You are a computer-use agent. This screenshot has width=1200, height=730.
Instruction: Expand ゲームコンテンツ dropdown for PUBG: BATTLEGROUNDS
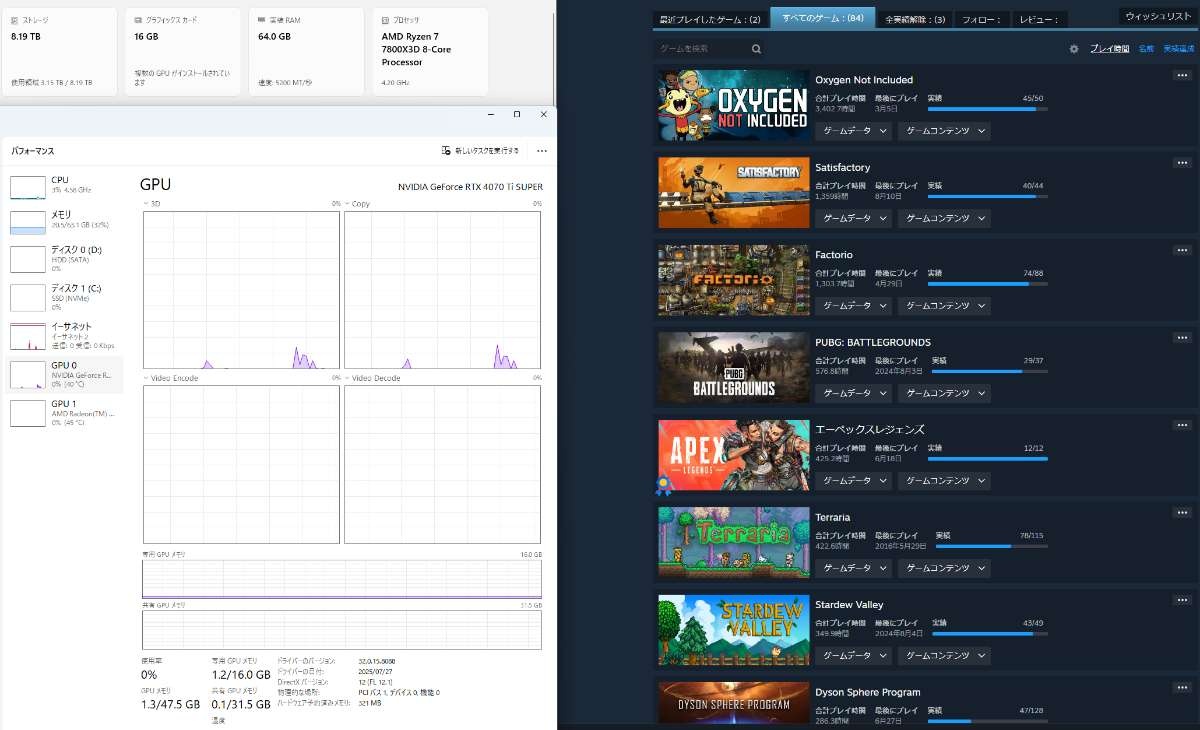[x=944, y=393]
